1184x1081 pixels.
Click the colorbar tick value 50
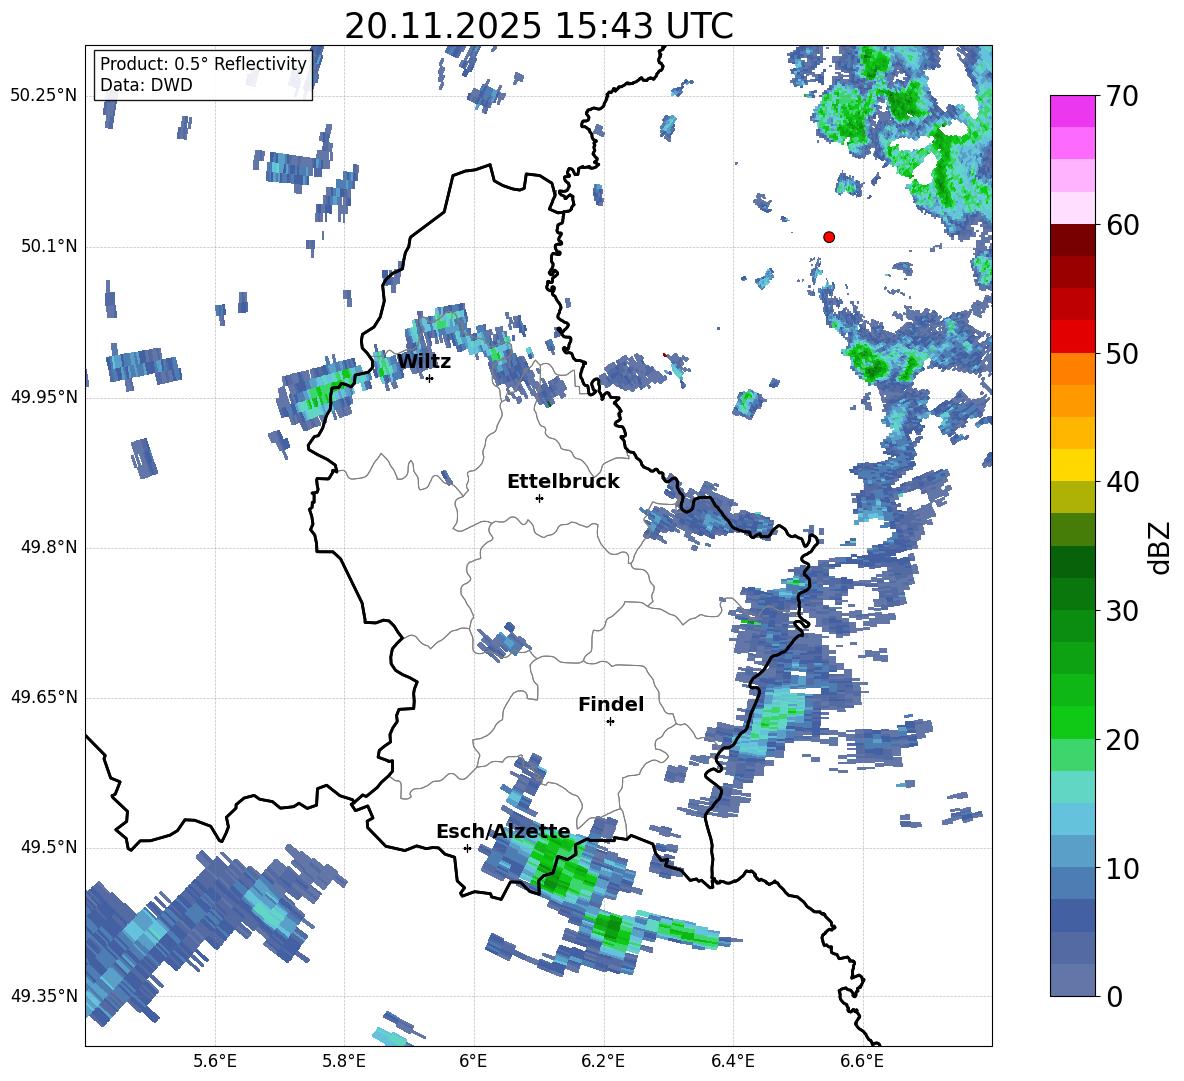coord(1123,353)
